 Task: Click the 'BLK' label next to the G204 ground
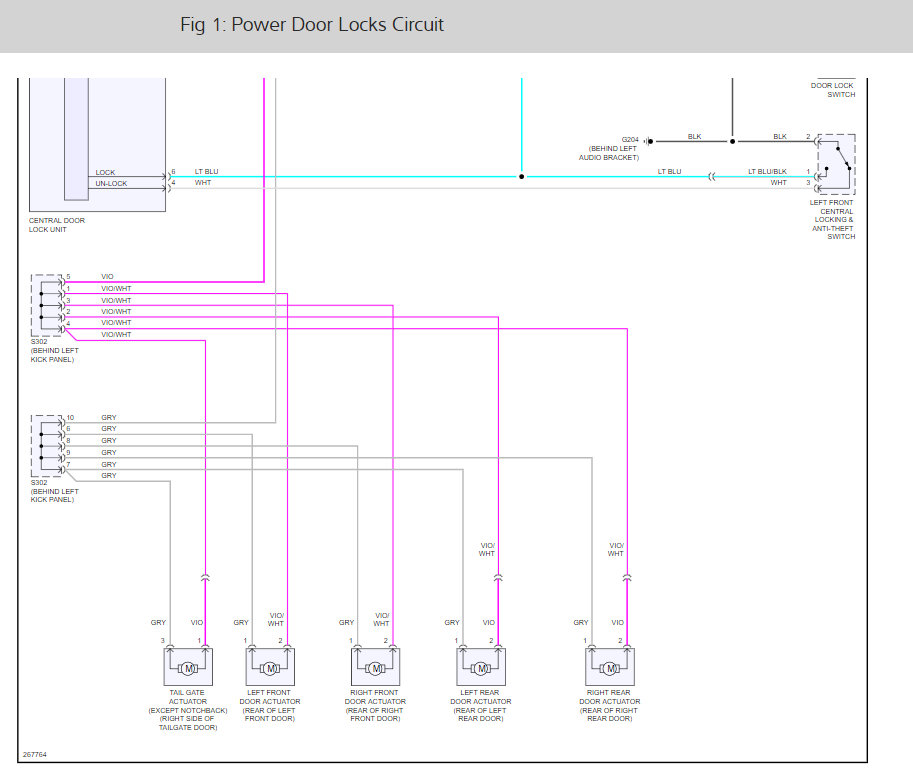pyautogui.click(x=695, y=136)
